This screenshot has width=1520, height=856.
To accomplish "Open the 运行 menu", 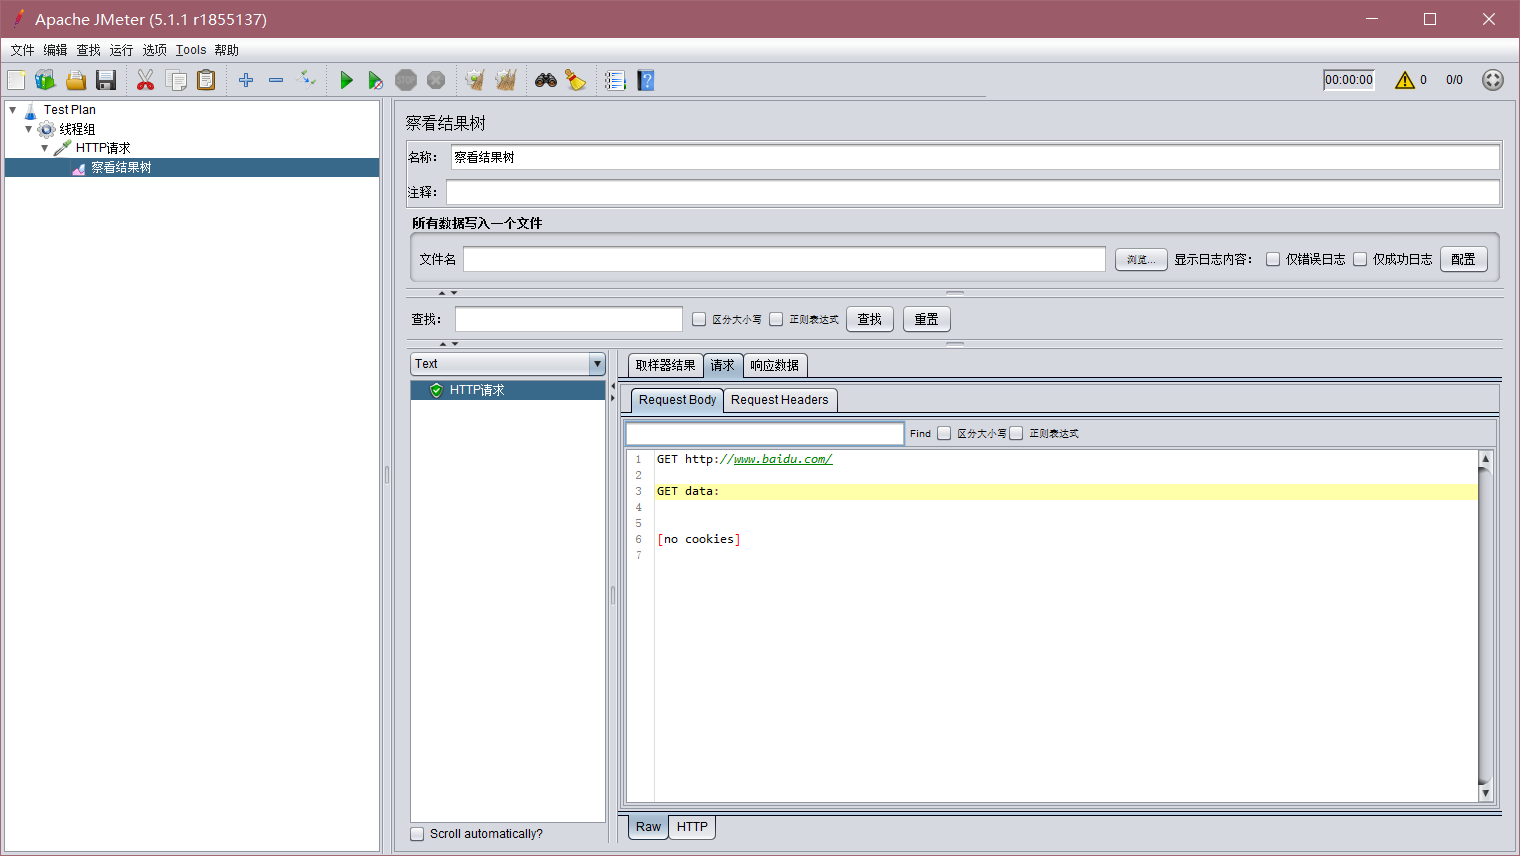I will click(121, 50).
